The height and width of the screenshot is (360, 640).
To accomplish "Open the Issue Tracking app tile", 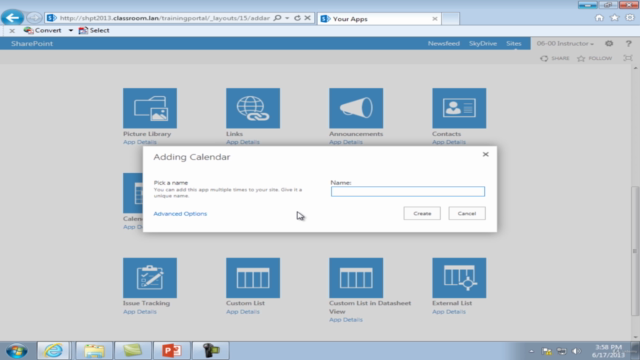I will [150, 278].
